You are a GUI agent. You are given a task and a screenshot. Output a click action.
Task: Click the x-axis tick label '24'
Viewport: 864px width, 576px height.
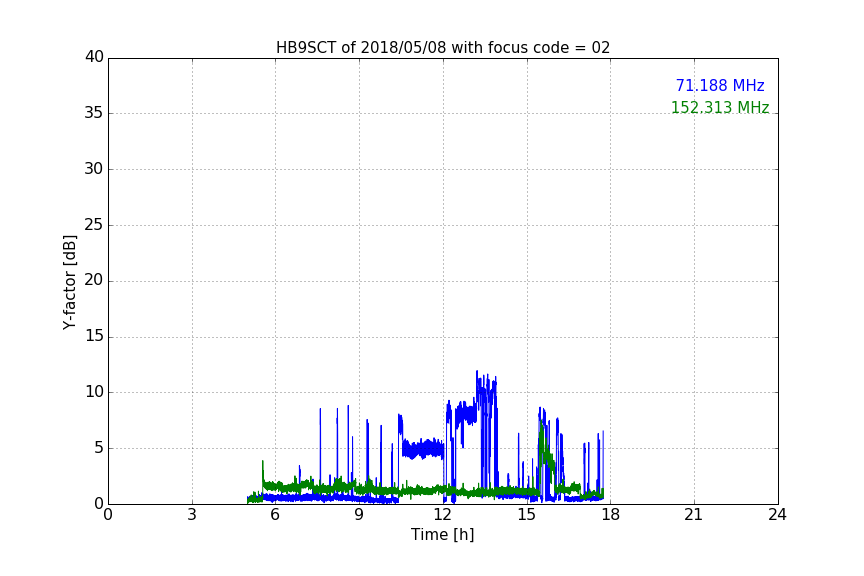point(777,515)
